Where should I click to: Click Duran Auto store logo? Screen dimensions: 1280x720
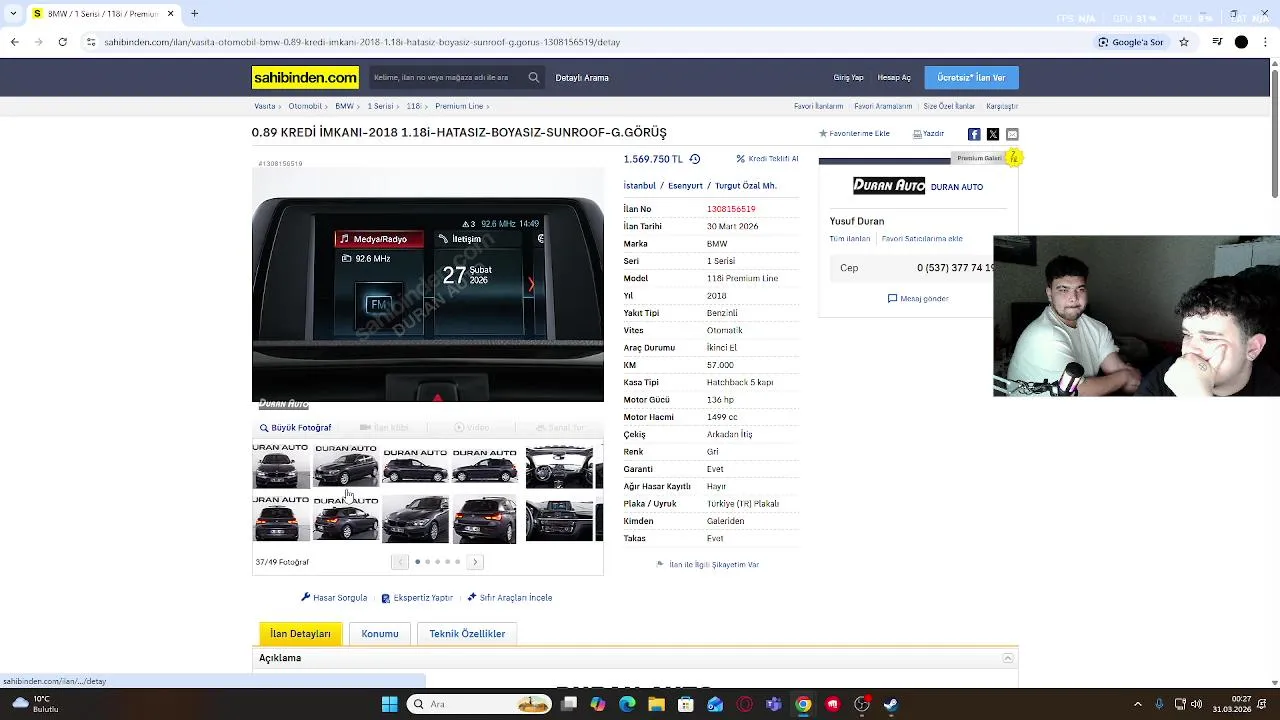click(x=889, y=186)
